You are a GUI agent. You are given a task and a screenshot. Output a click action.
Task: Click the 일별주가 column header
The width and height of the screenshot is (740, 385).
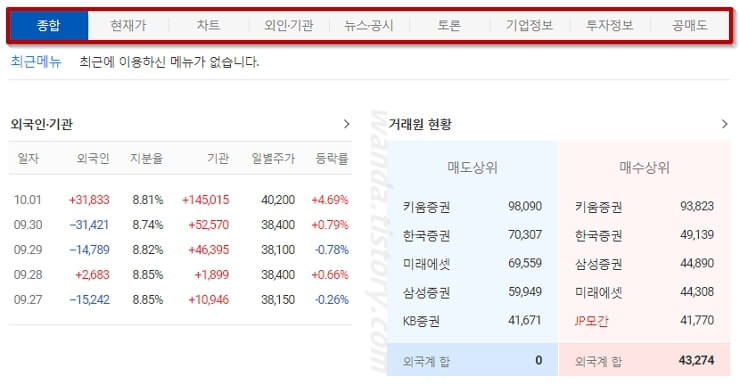coord(273,159)
